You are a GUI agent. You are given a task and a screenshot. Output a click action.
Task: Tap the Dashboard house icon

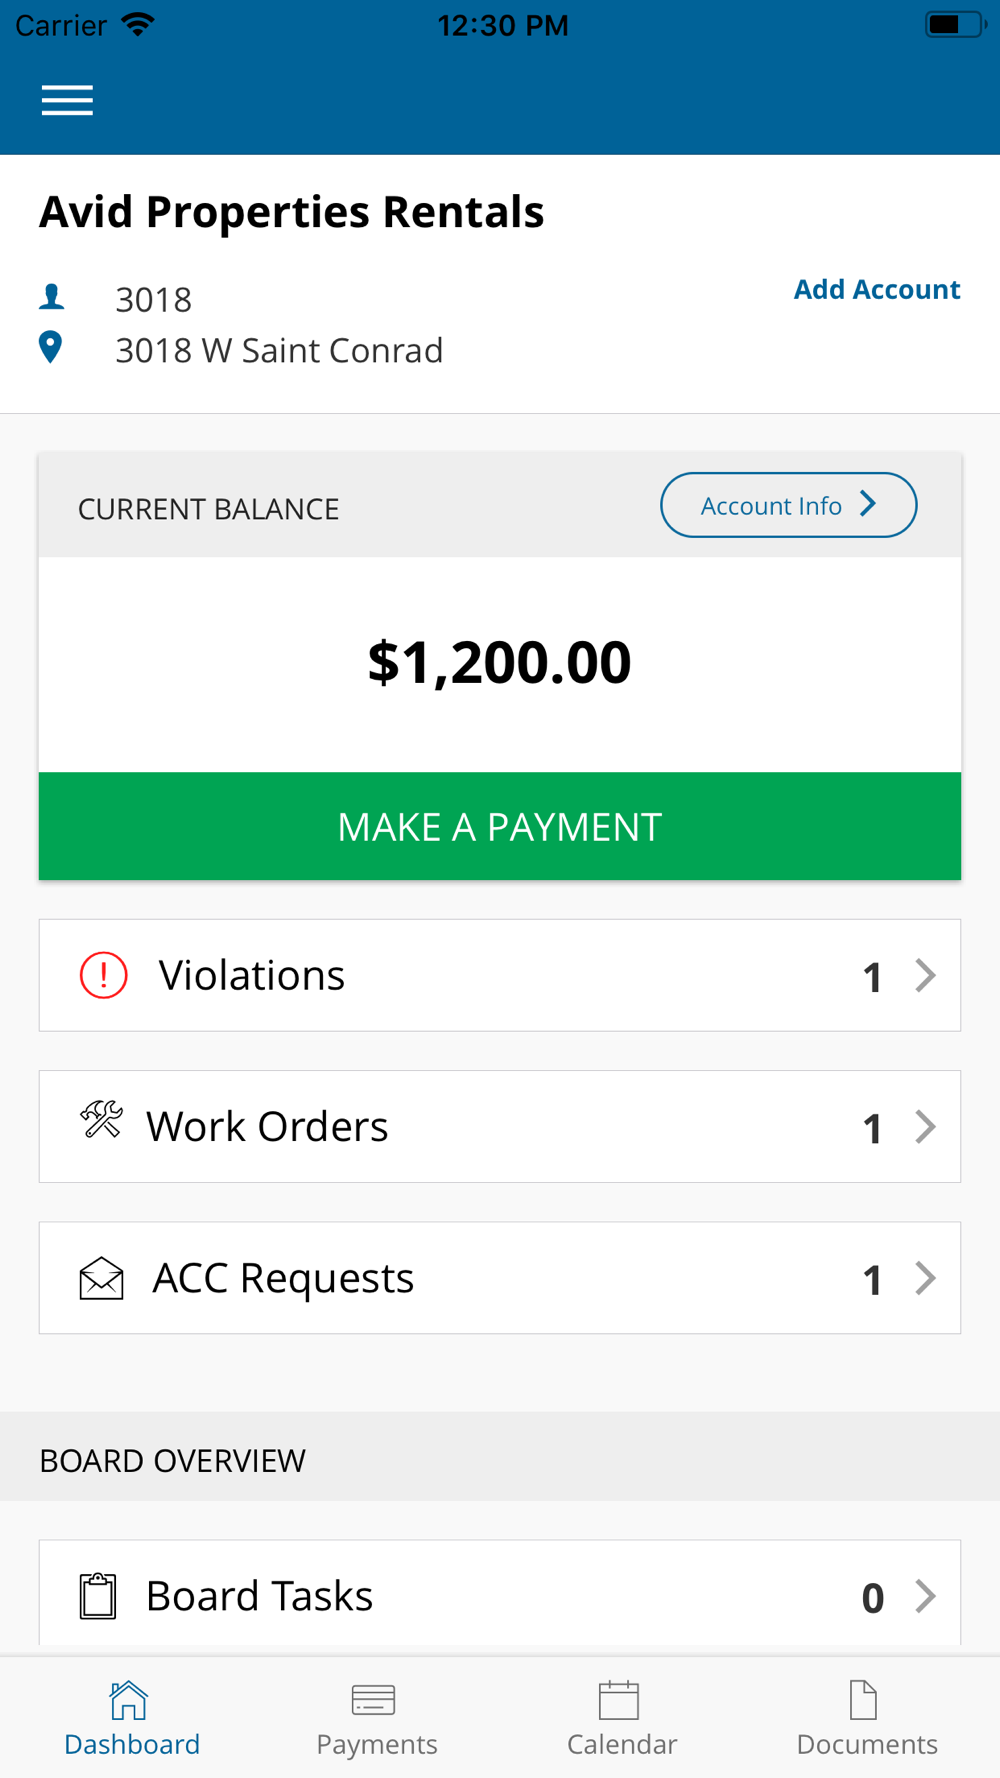[x=129, y=1699]
